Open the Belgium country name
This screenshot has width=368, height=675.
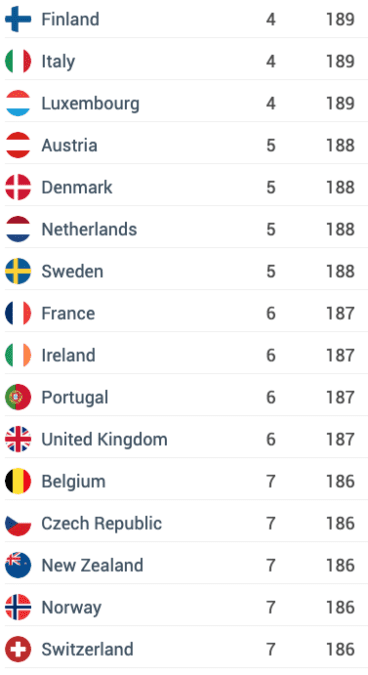[74, 481]
